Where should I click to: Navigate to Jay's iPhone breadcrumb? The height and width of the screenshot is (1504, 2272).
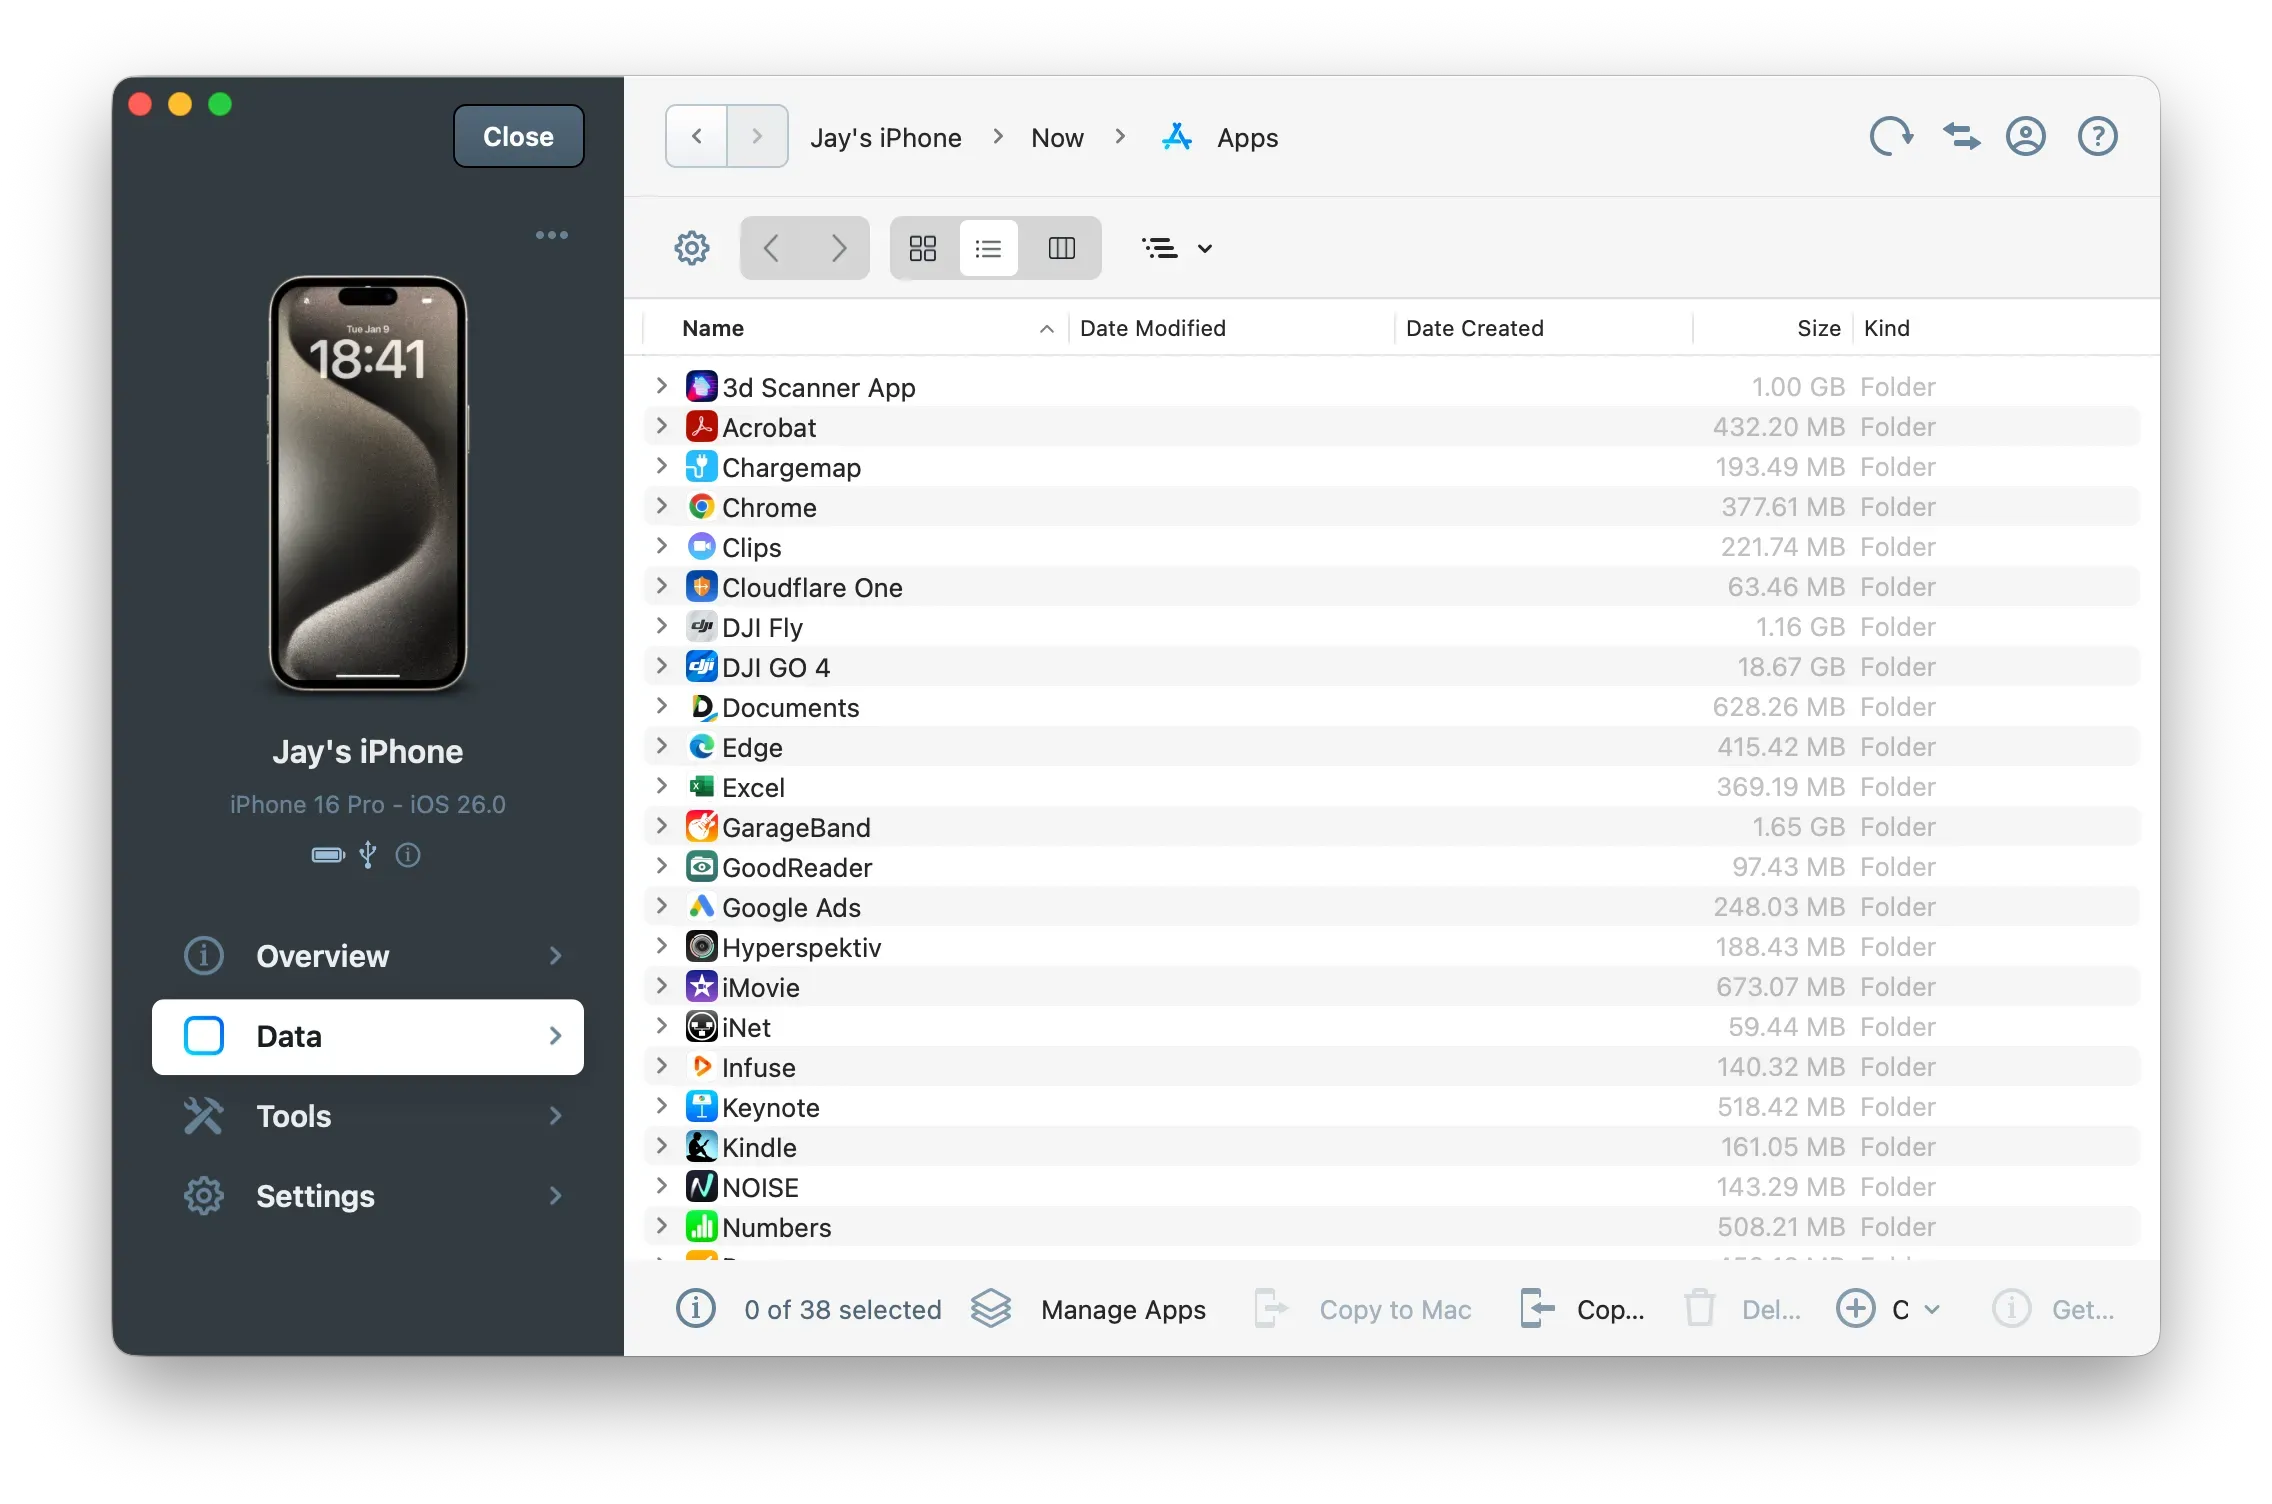885,137
